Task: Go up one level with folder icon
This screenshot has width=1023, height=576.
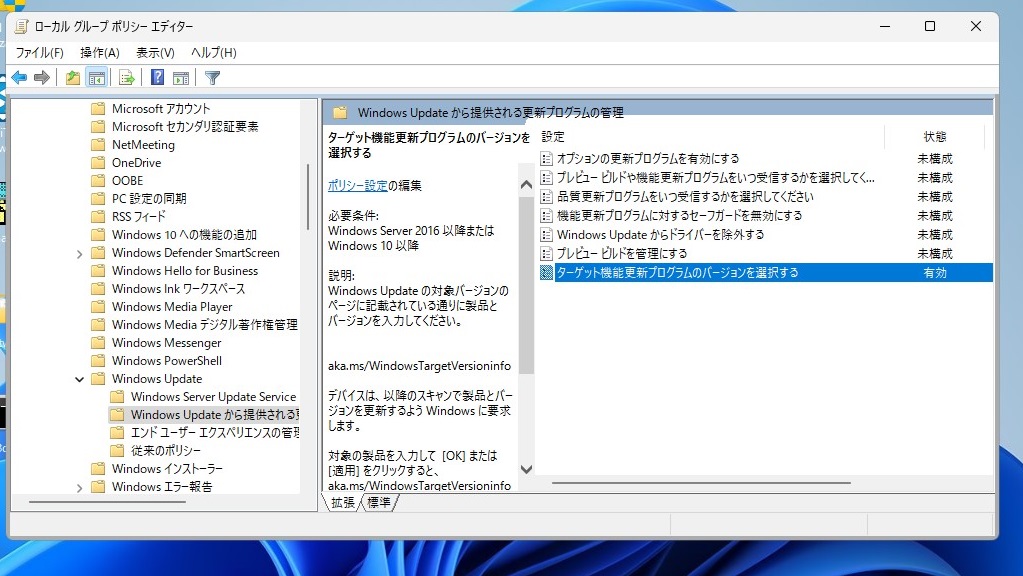Action: click(72, 78)
